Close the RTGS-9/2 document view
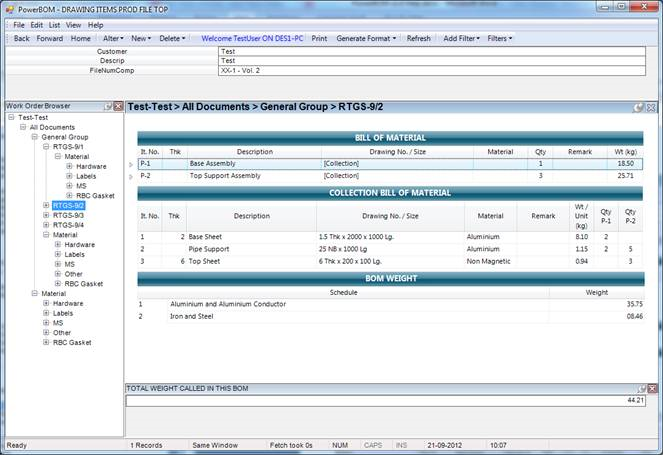The width and height of the screenshot is (663, 455). point(650,106)
